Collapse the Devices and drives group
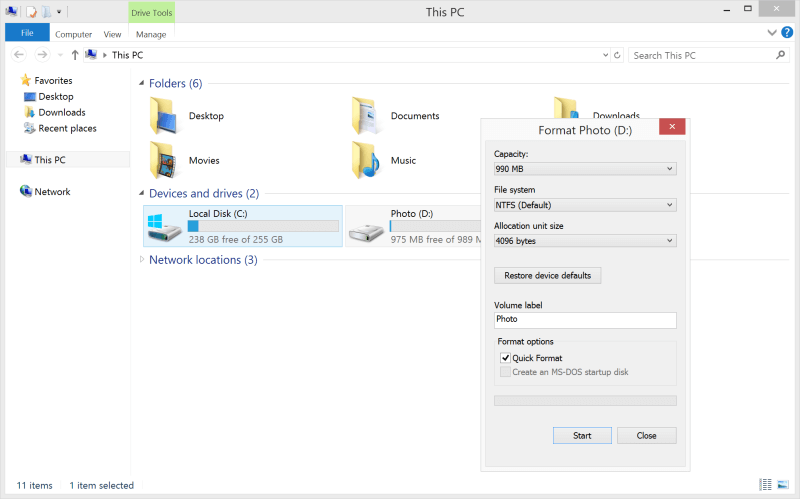The height and width of the screenshot is (499, 800). pyautogui.click(x=141, y=193)
